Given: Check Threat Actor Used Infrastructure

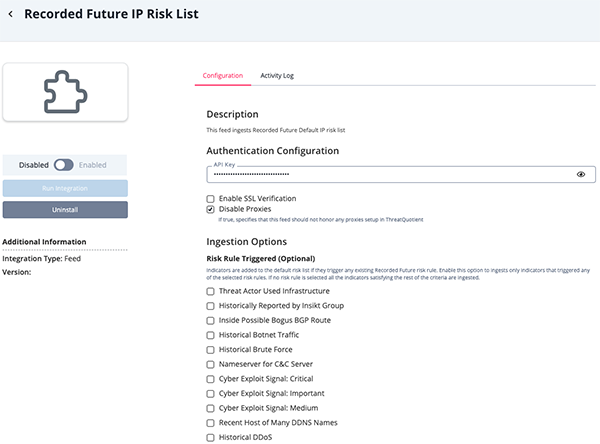Looking at the screenshot, I should (x=211, y=291).
